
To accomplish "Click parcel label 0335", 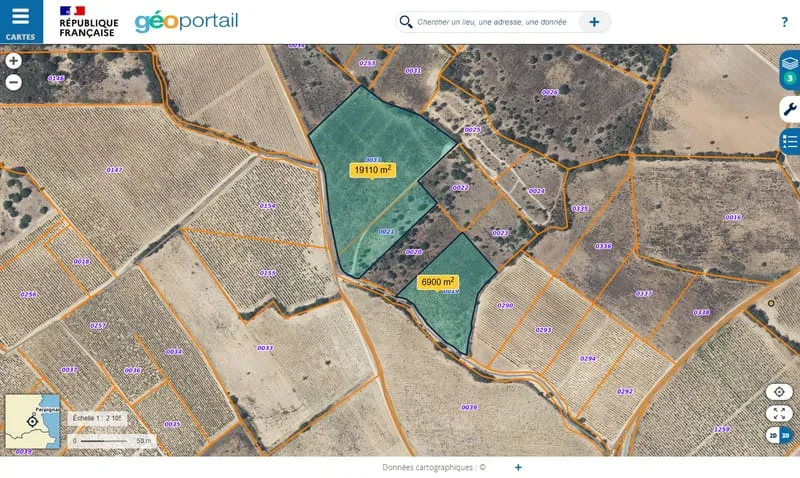I will (580, 209).
